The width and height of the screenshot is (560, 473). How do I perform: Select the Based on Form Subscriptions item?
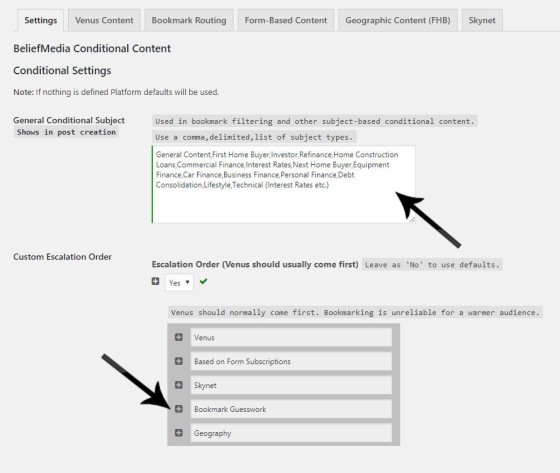(x=291, y=361)
